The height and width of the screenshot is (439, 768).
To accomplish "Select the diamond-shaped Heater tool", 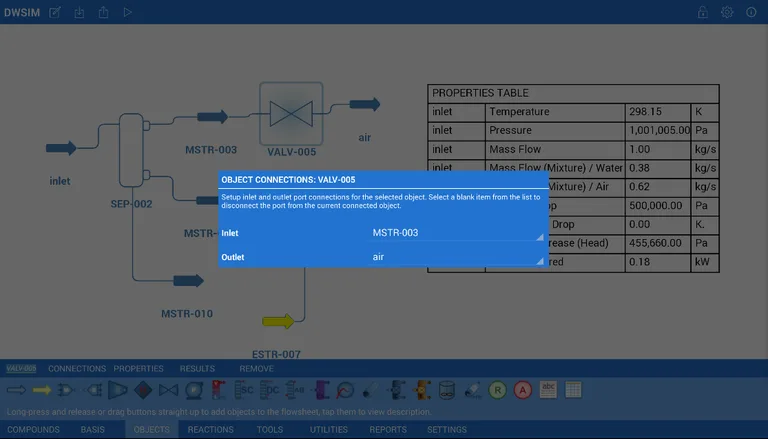I will [143, 390].
